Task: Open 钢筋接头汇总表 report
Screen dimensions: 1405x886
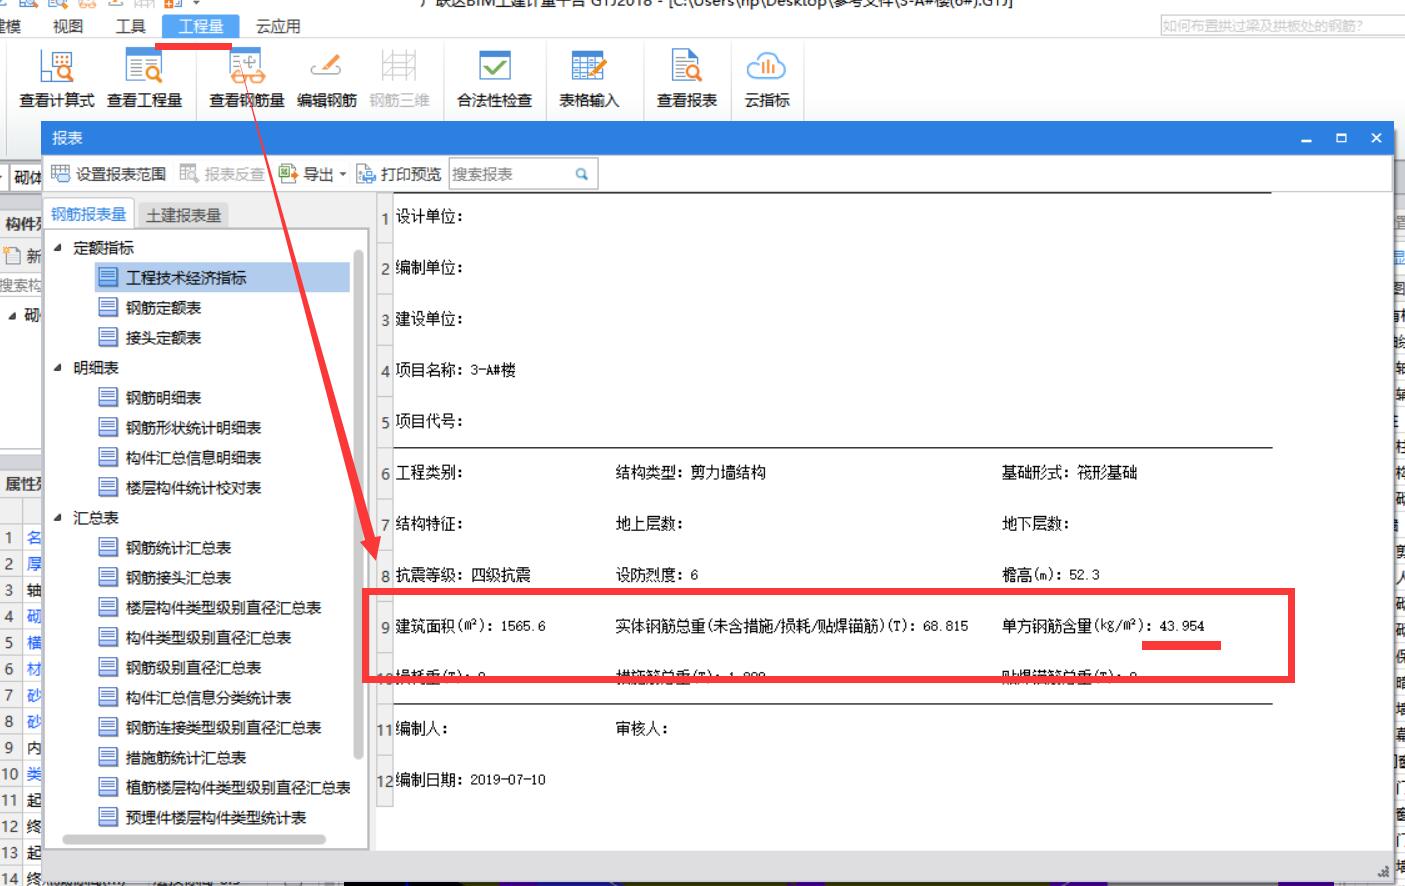Action: 165,577
